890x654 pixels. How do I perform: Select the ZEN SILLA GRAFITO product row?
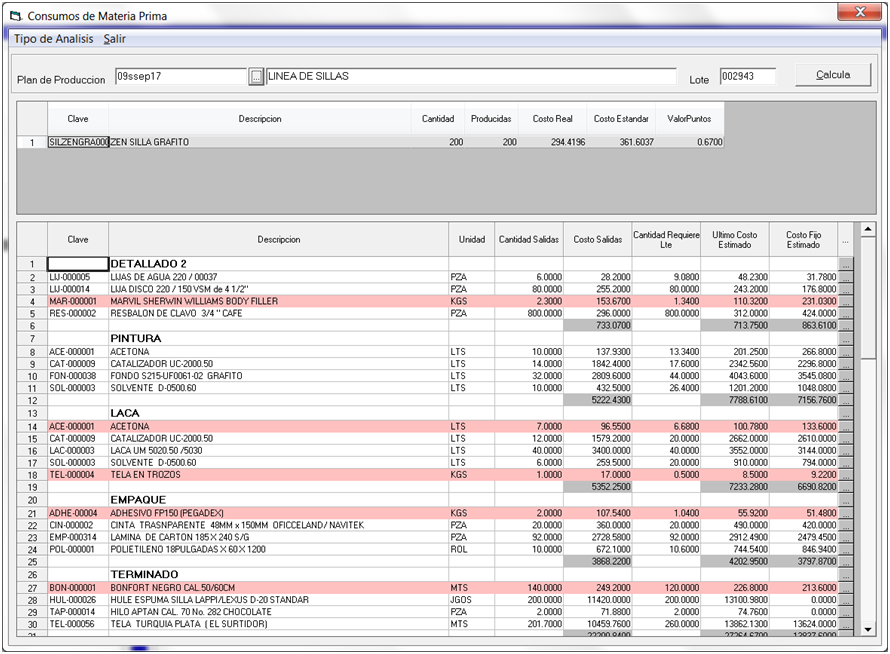371,142
